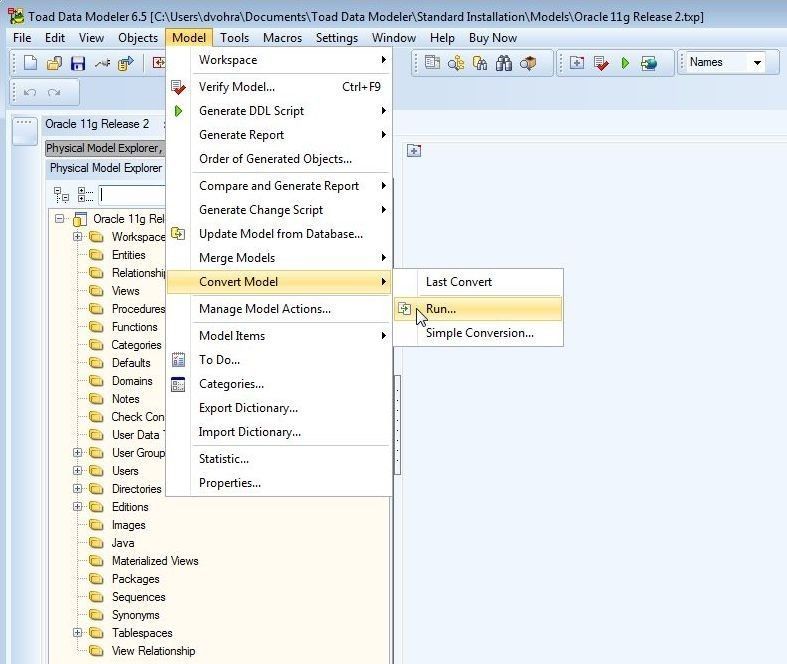
Task: Click Order of Generated Objects... entry
Action: 279,159
